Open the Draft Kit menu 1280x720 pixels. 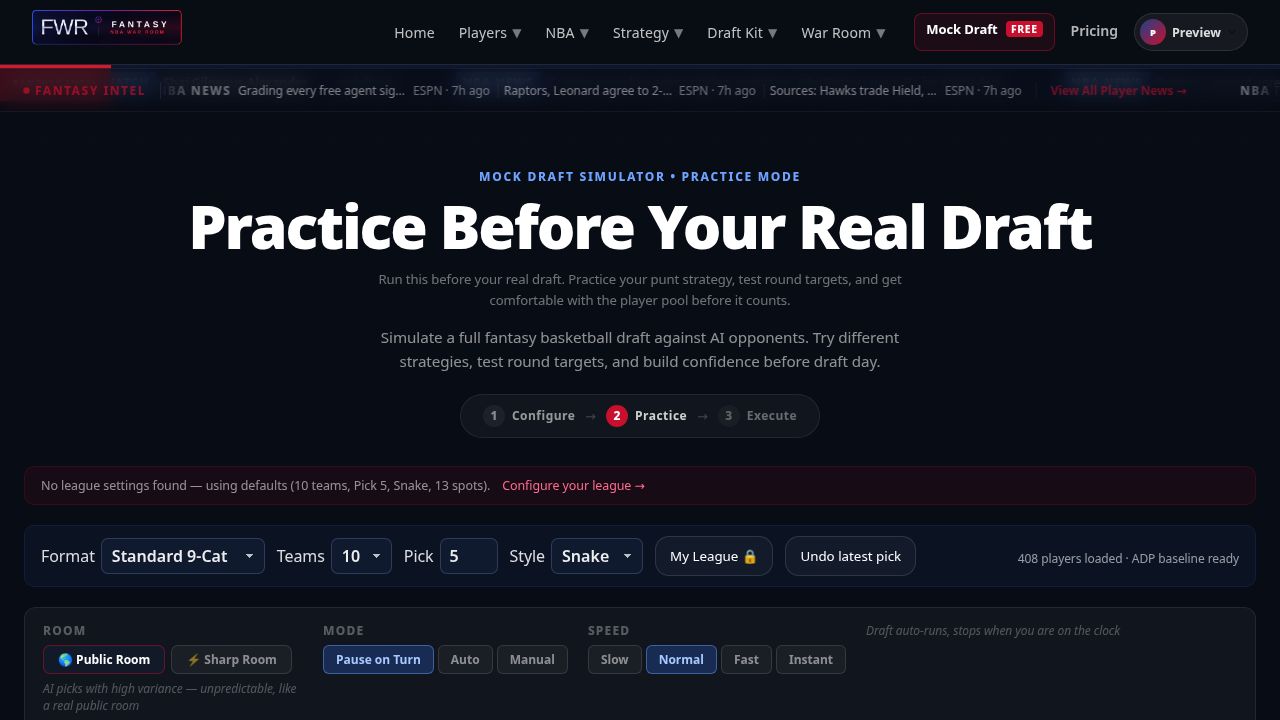click(x=742, y=33)
